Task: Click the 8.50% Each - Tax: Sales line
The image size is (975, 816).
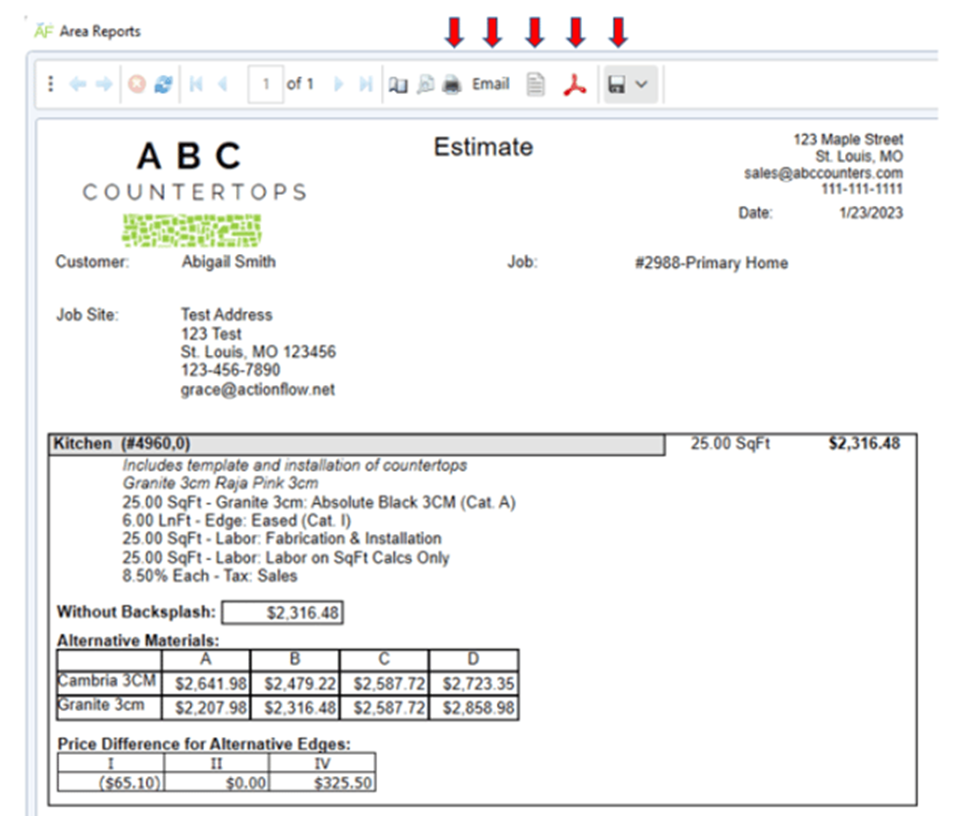Action: pyautogui.click(x=210, y=576)
